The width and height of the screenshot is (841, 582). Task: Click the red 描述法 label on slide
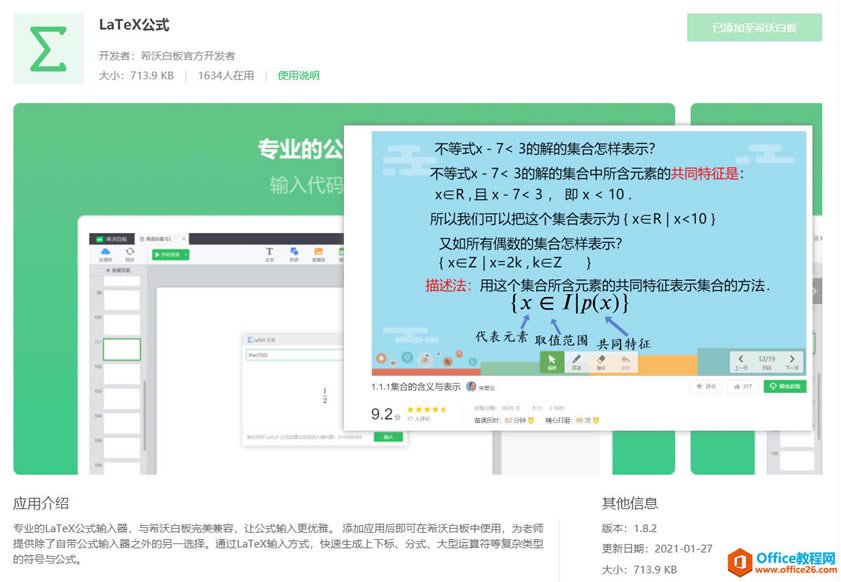coord(446,285)
